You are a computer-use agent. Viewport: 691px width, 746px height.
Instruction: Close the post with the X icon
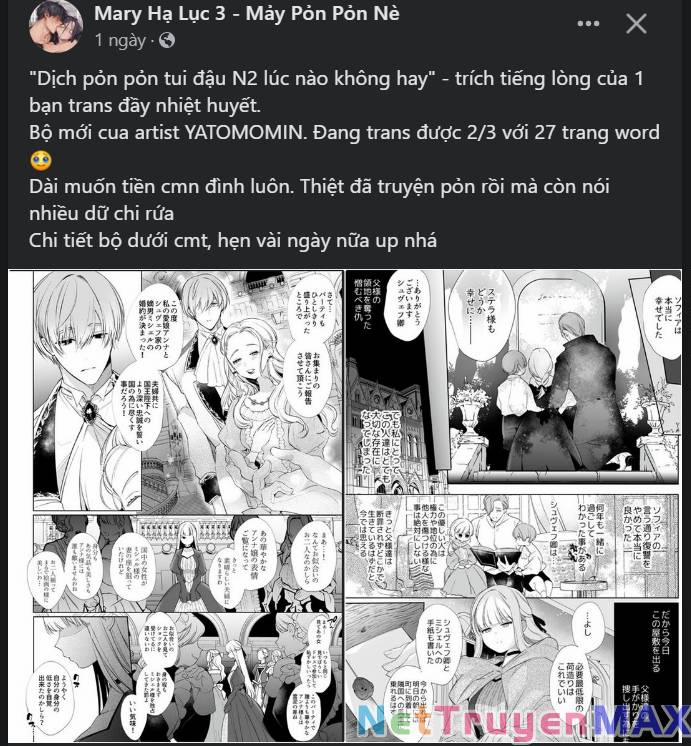(636, 23)
